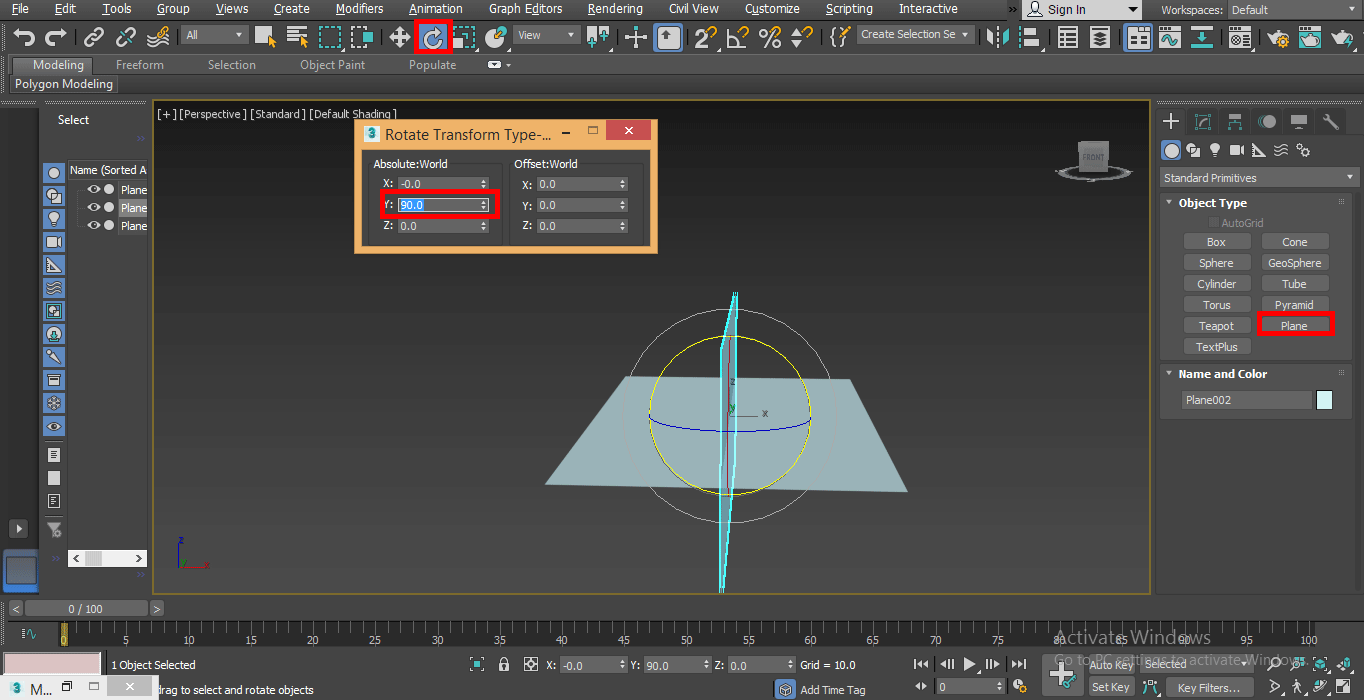Image resolution: width=1364 pixels, height=700 pixels.
Task: Select the Select and Move tool
Action: point(400,37)
